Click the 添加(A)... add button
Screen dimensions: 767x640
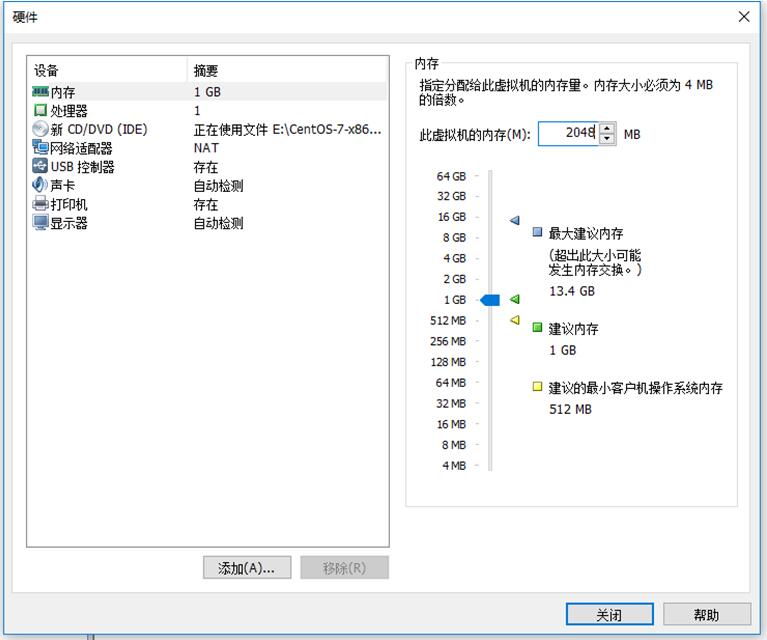click(x=247, y=568)
